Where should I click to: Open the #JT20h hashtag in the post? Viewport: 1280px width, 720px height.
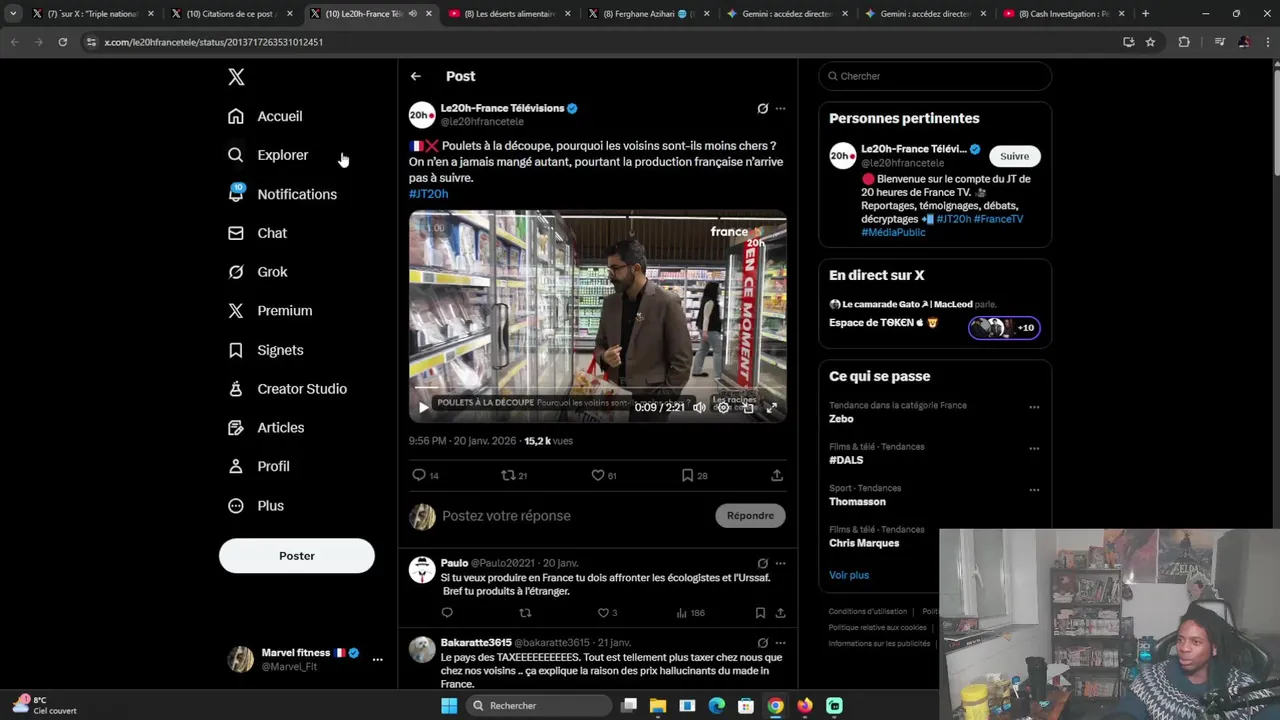point(428,194)
